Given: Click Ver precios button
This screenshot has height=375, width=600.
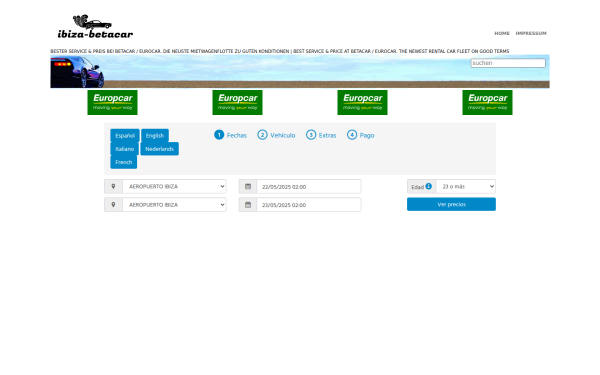Looking at the screenshot, I should coord(451,204).
